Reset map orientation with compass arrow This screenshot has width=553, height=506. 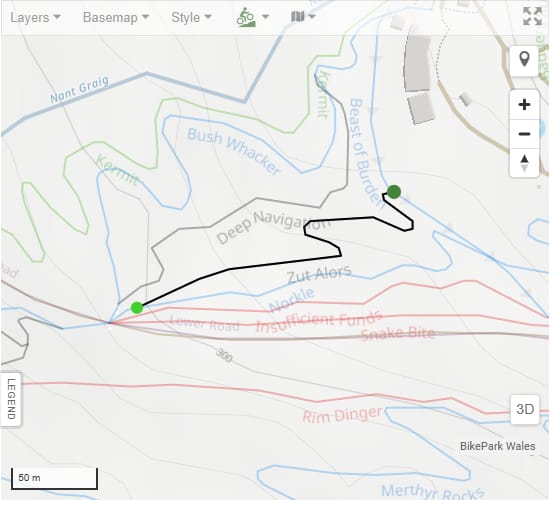point(524,163)
